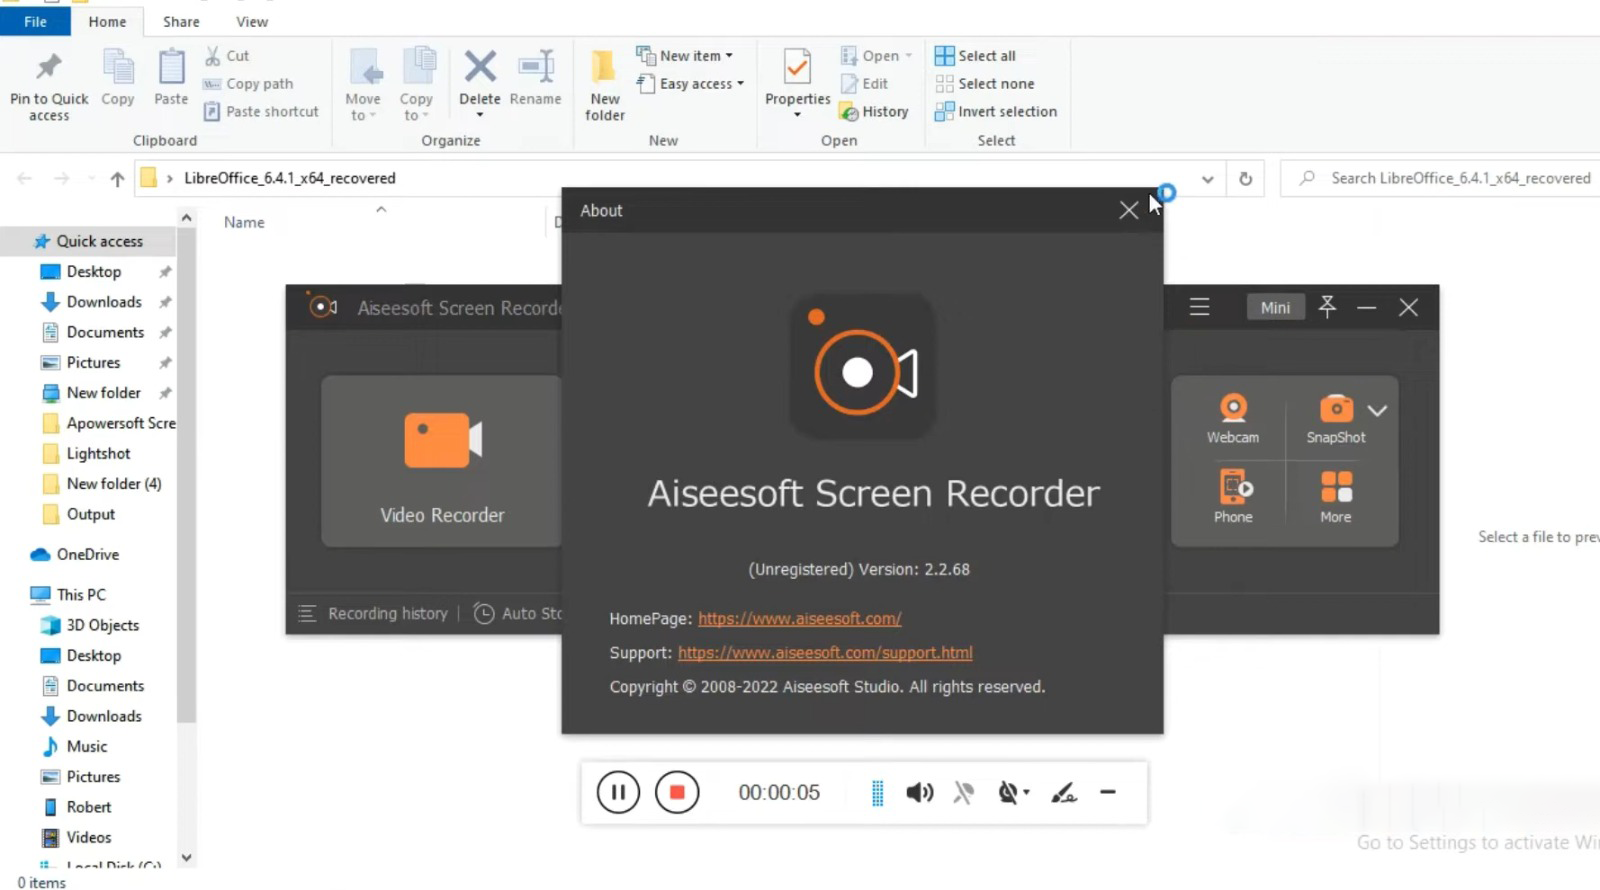The image size is (1600, 890).
Task: Switch to the View ribbon tab
Action: (252, 21)
